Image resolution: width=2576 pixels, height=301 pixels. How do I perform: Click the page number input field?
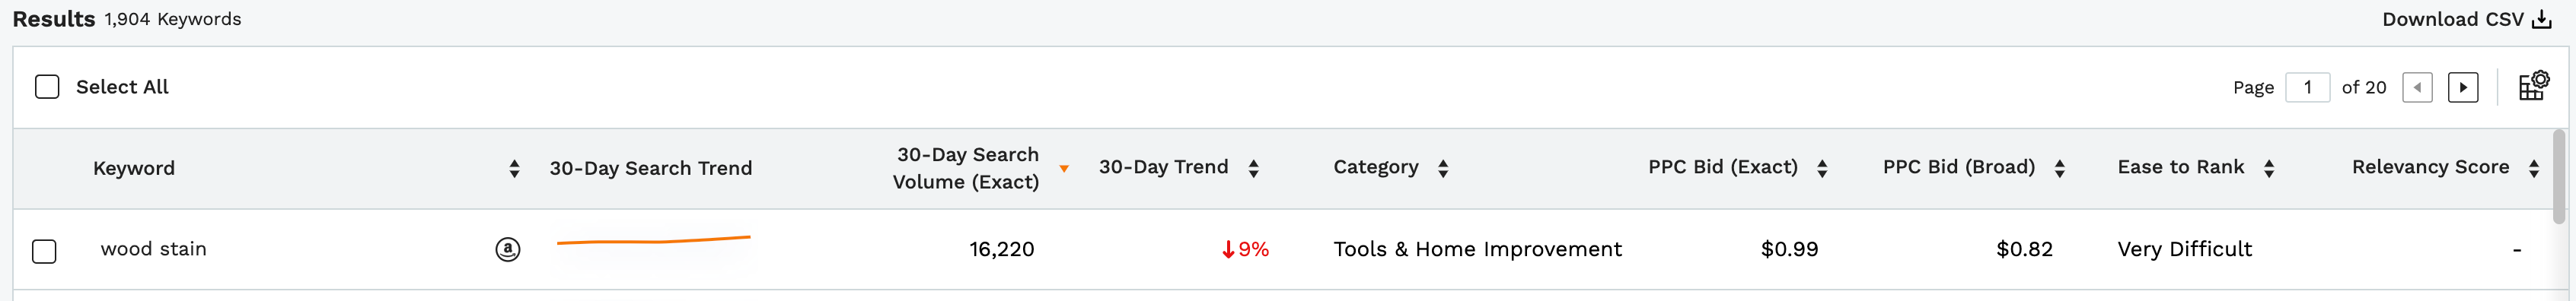coord(2307,87)
